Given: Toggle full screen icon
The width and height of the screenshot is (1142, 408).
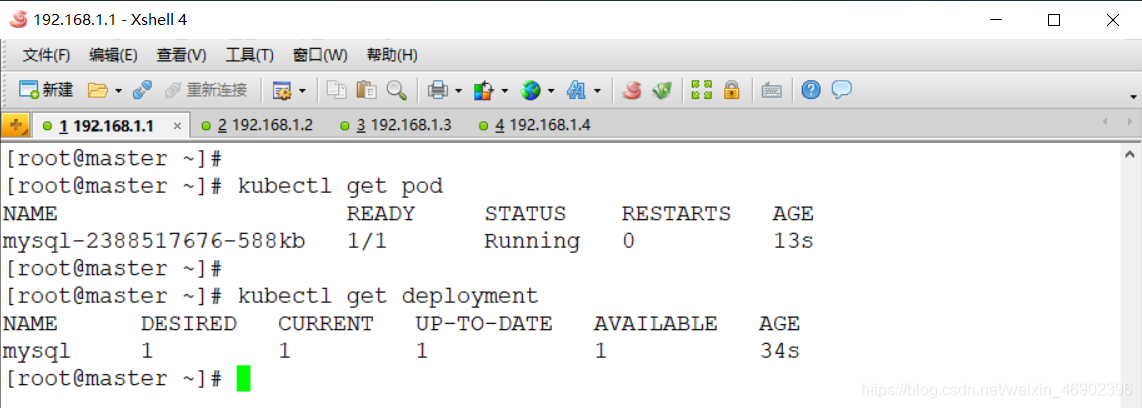Looking at the screenshot, I should pos(701,90).
